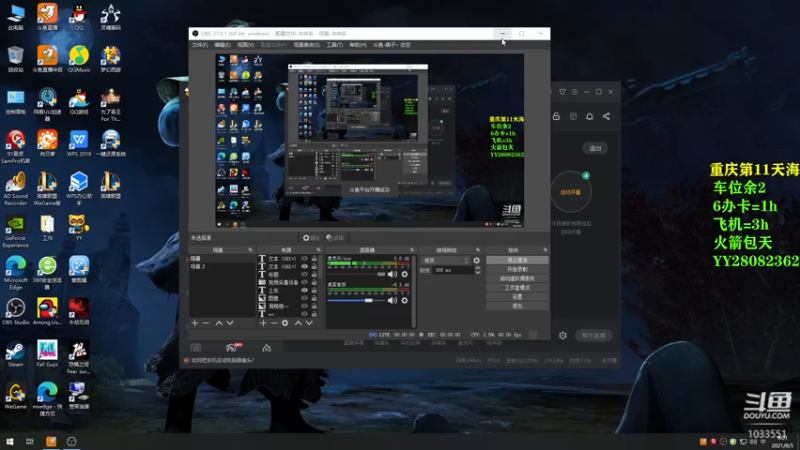This screenshot has width=800, height=450.
Task: Select 场景 2 in the scenes list
Action: (x=220, y=267)
